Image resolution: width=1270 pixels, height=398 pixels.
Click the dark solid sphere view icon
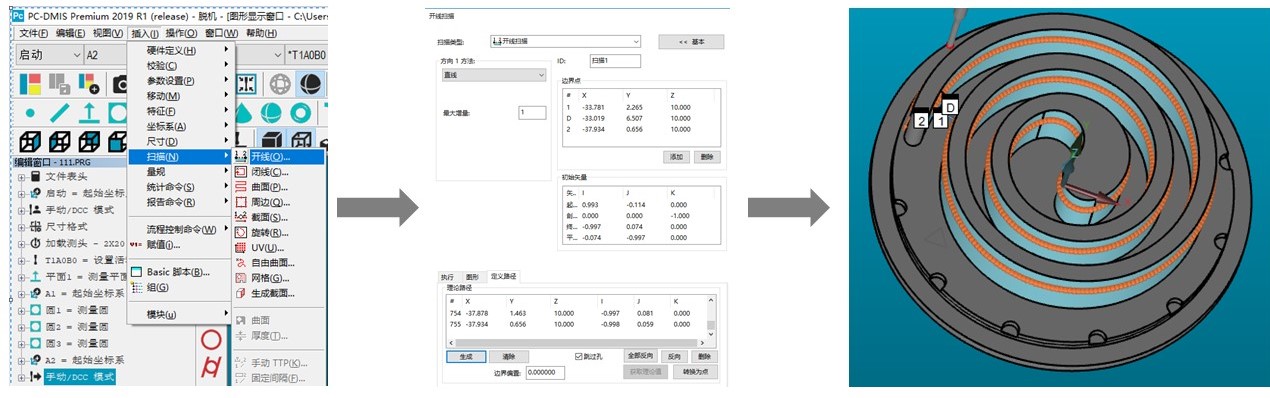click(x=311, y=83)
